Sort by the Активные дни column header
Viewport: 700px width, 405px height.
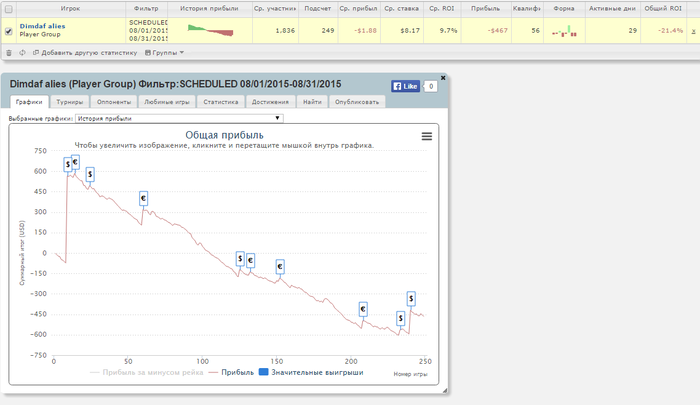point(612,8)
